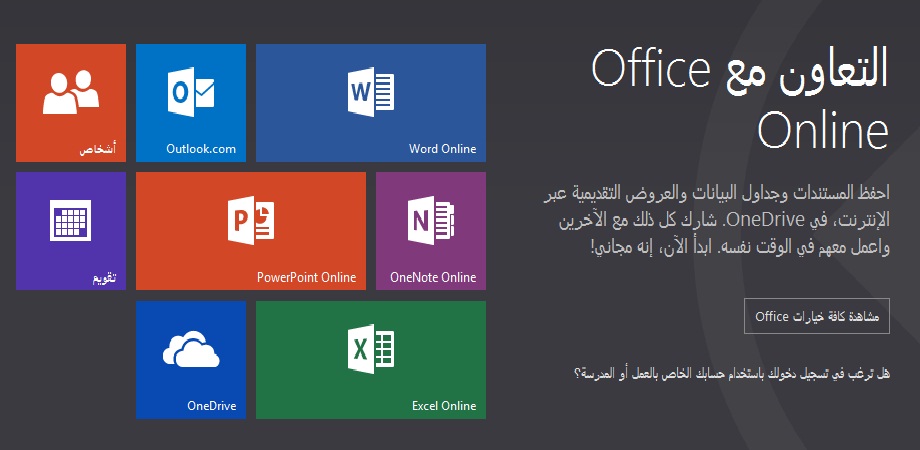This screenshot has height=450, width=920.
Task: Click the OneDrive cloud icon
Action: (191, 349)
